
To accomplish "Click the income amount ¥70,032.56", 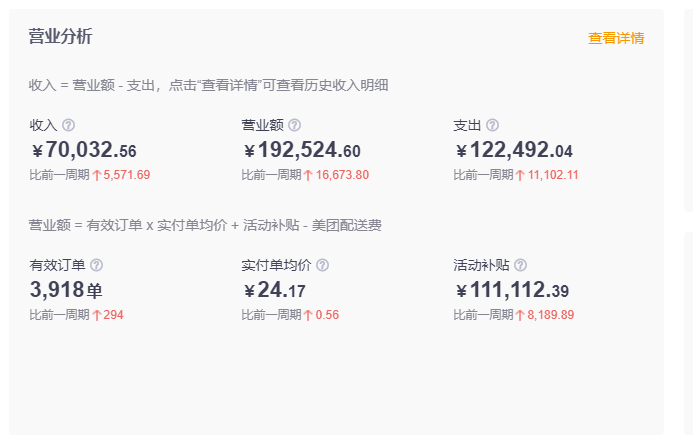I will (x=84, y=150).
